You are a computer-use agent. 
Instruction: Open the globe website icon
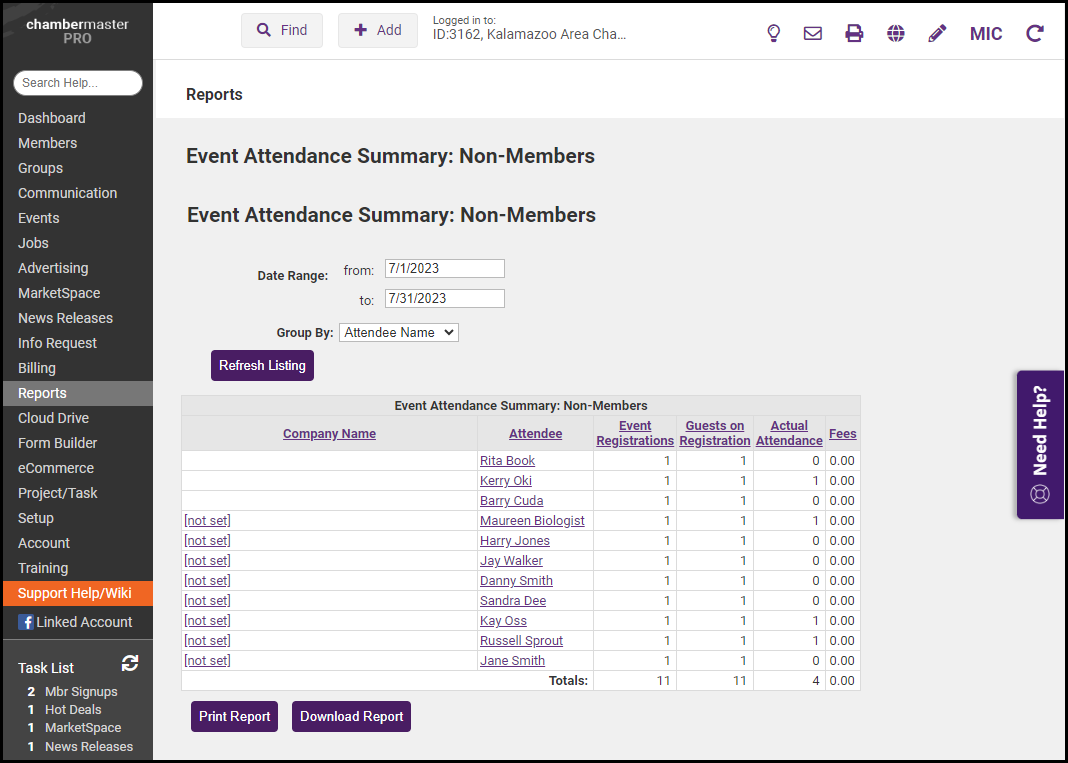(896, 33)
